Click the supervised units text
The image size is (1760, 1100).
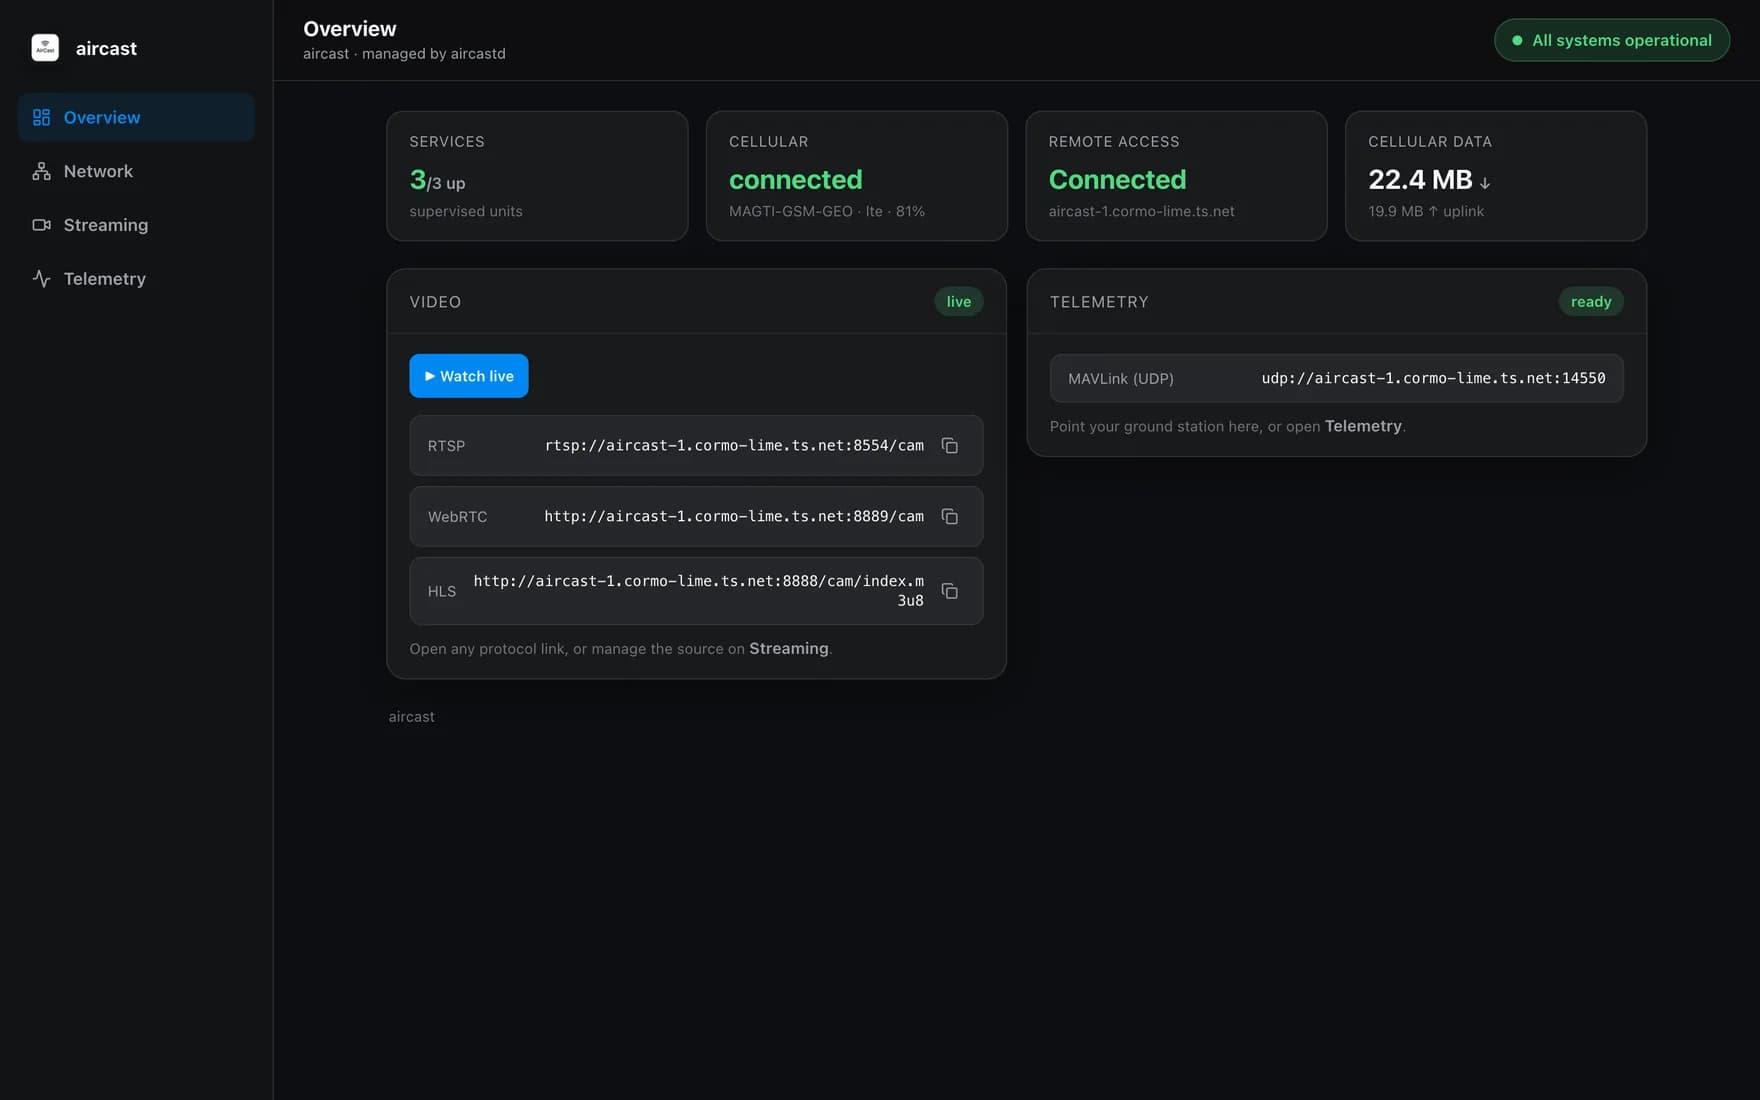[x=466, y=212]
